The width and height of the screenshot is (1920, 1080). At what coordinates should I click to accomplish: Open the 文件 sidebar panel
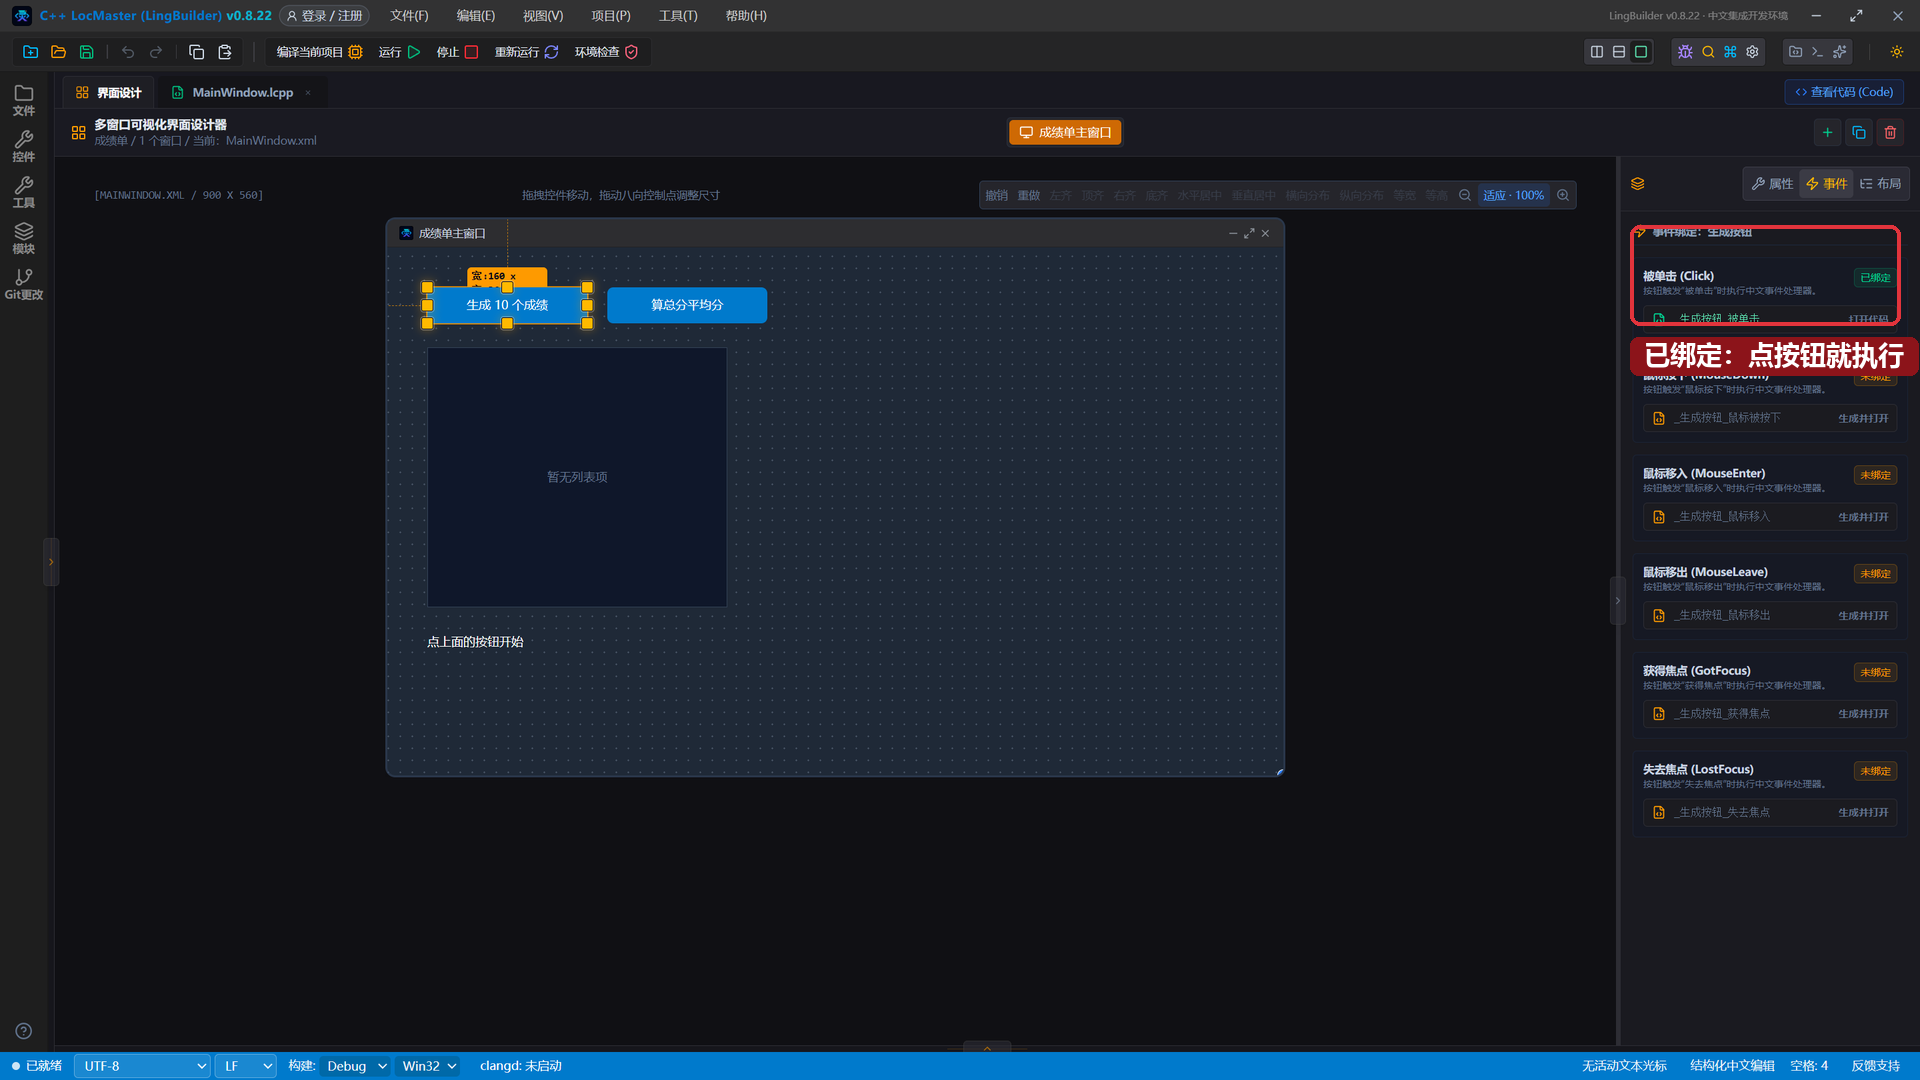(x=24, y=100)
